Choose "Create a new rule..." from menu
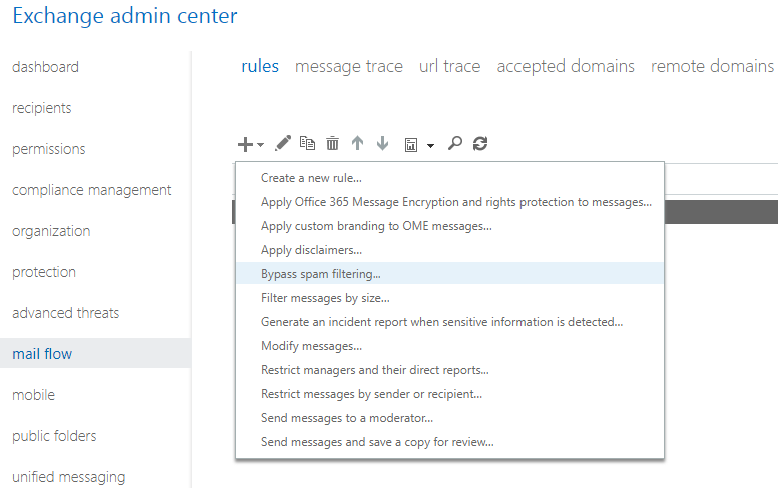The image size is (778, 488). [311, 178]
